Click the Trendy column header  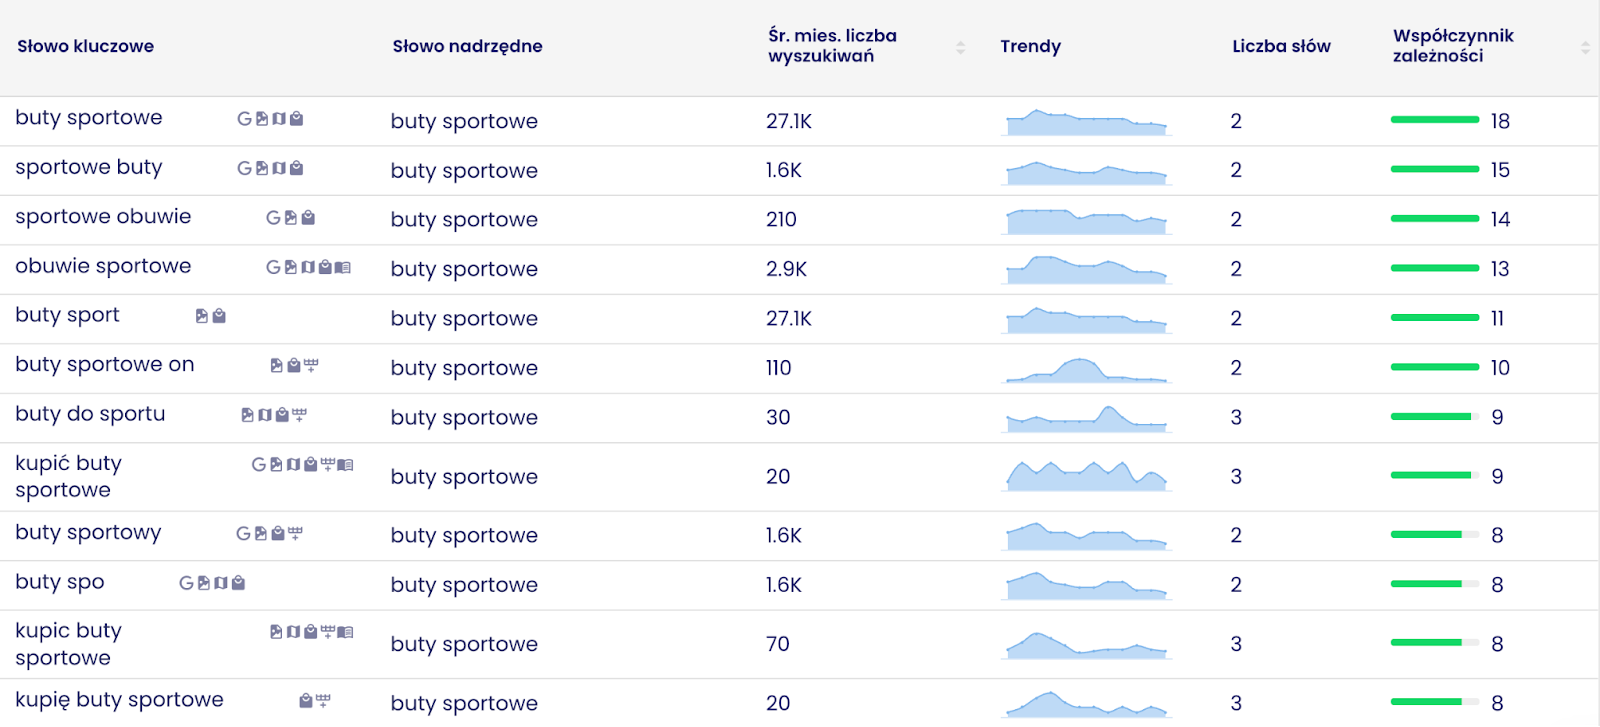point(1030,46)
